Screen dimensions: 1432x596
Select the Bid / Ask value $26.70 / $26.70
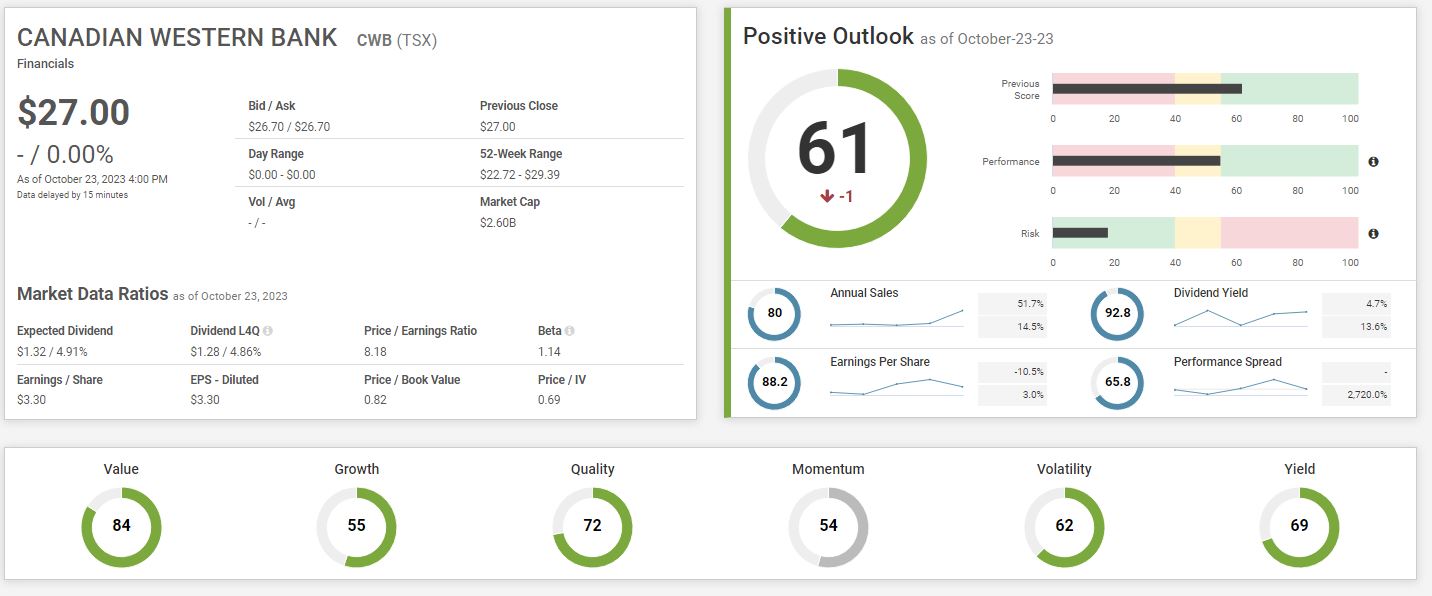pos(289,127)
